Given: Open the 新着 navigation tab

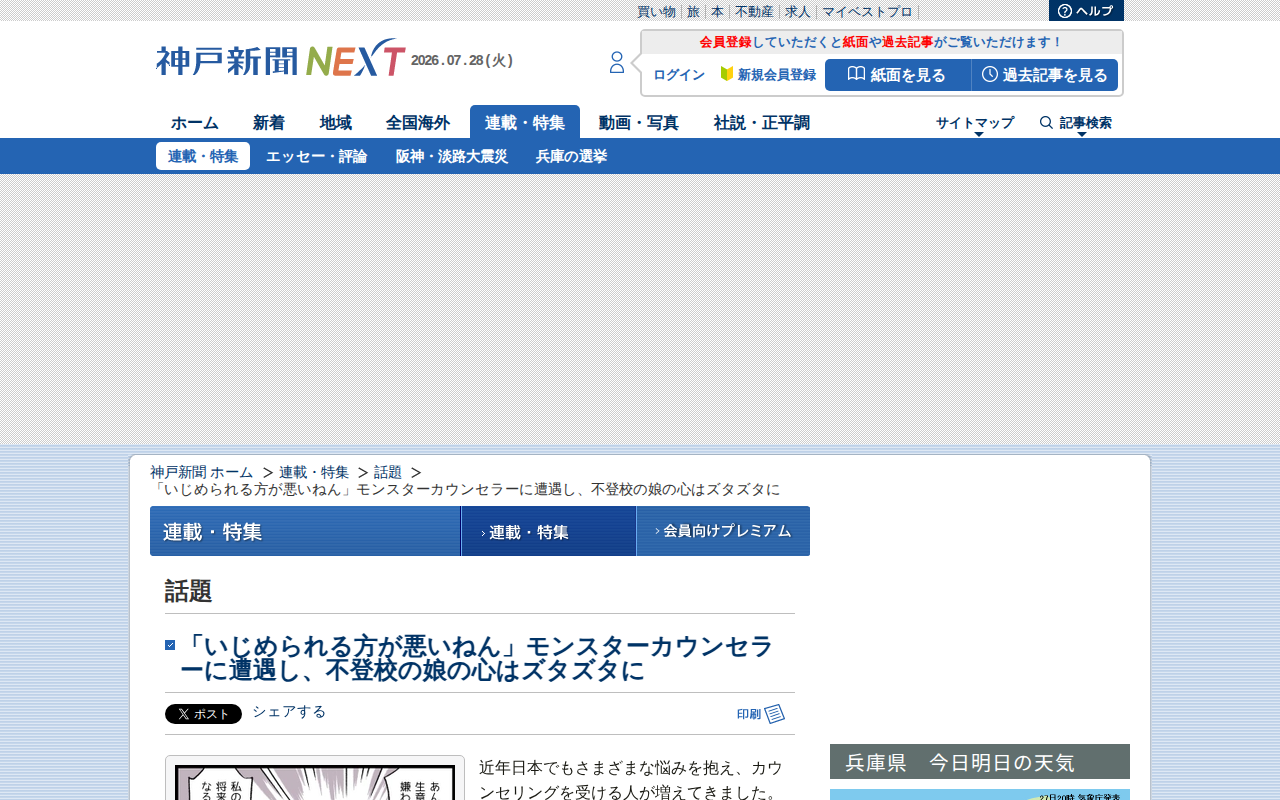Looking at the screenshot, I should coord(269,122).
